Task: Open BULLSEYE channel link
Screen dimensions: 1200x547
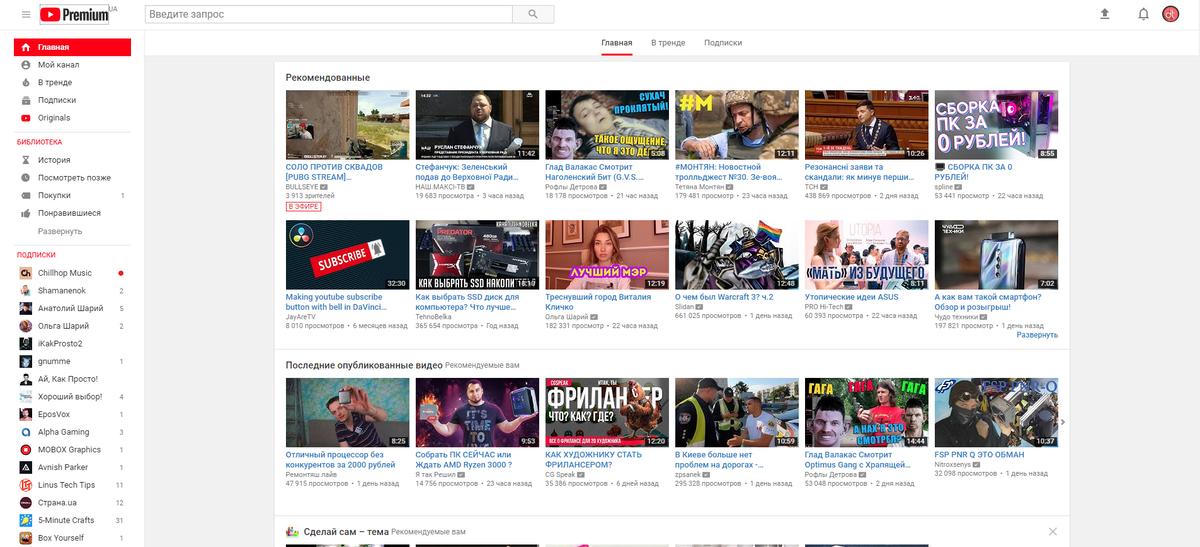Action: tap(304, 186)
